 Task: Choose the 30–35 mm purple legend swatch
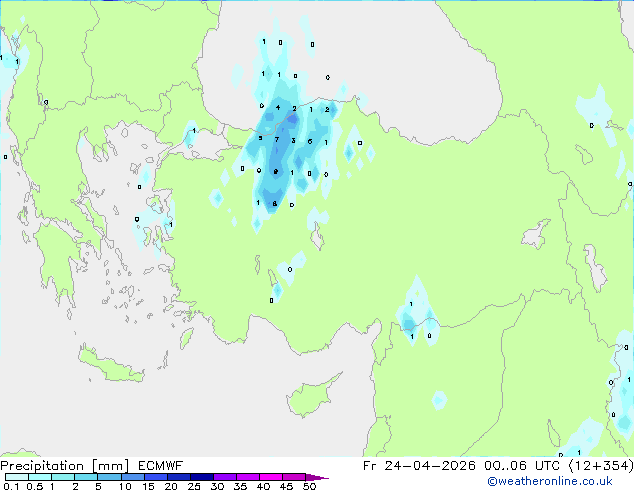click(x=224, y=477)
